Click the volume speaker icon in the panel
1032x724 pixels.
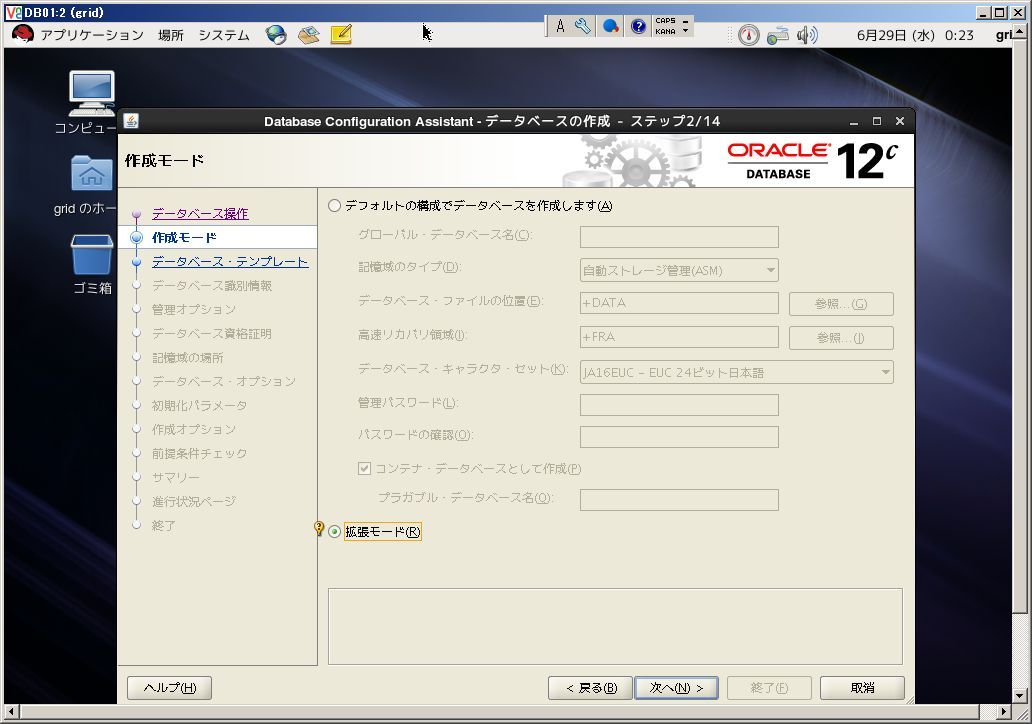[x=807, y=35]
